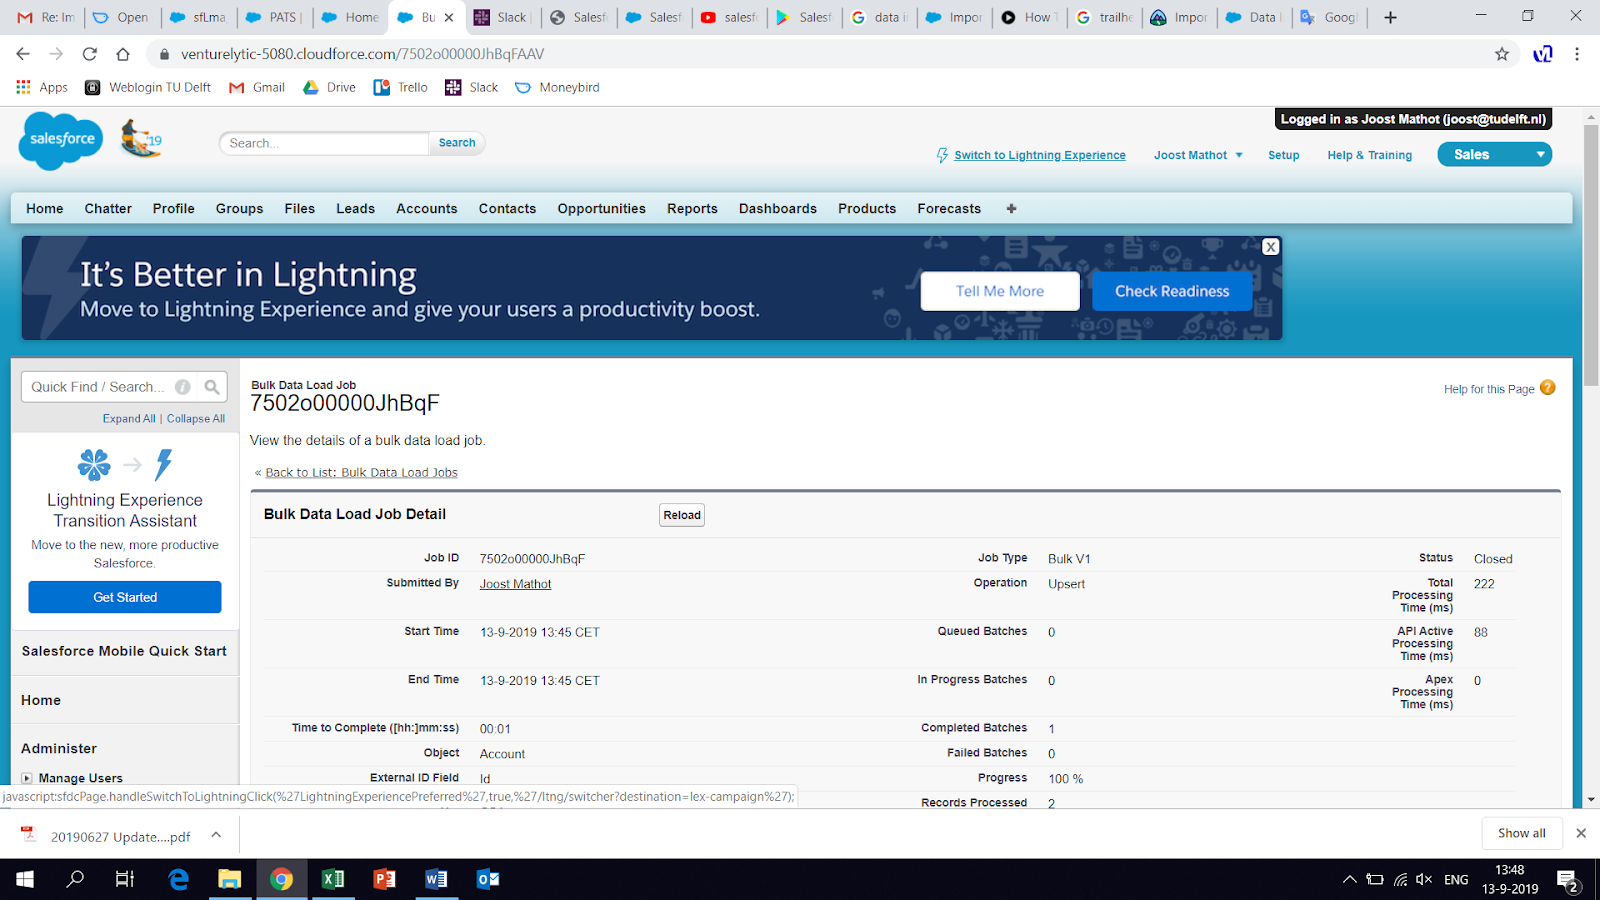Viewport: 1600px width, 900px height.
Task: Go back in browser history
Action: tap(23, 54)
